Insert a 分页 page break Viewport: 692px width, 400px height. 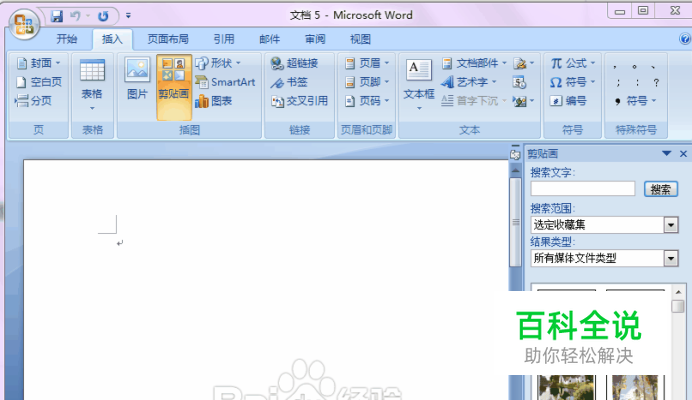34,101
